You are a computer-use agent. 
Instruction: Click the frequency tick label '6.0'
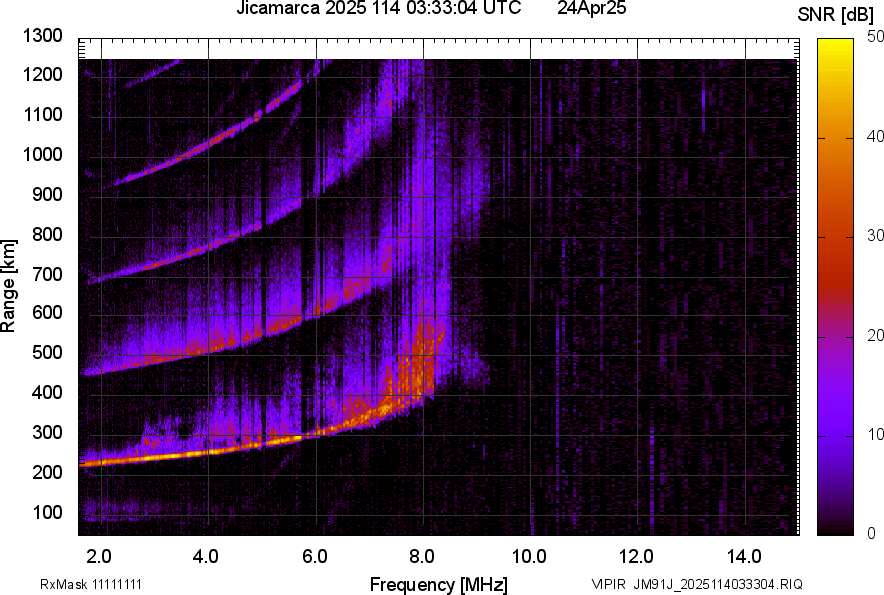click(x=315, y=557)
